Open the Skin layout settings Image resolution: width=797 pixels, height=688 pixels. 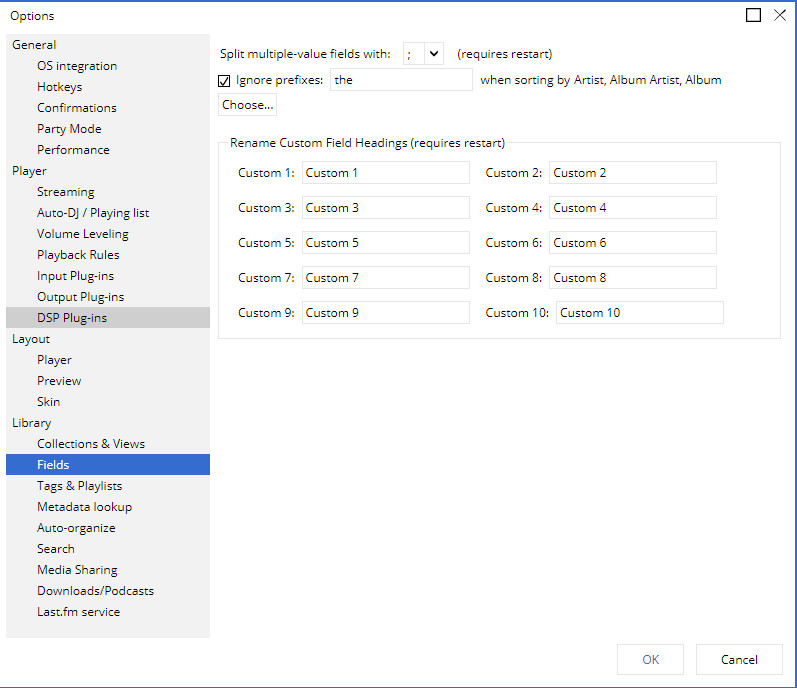point(49,402)
